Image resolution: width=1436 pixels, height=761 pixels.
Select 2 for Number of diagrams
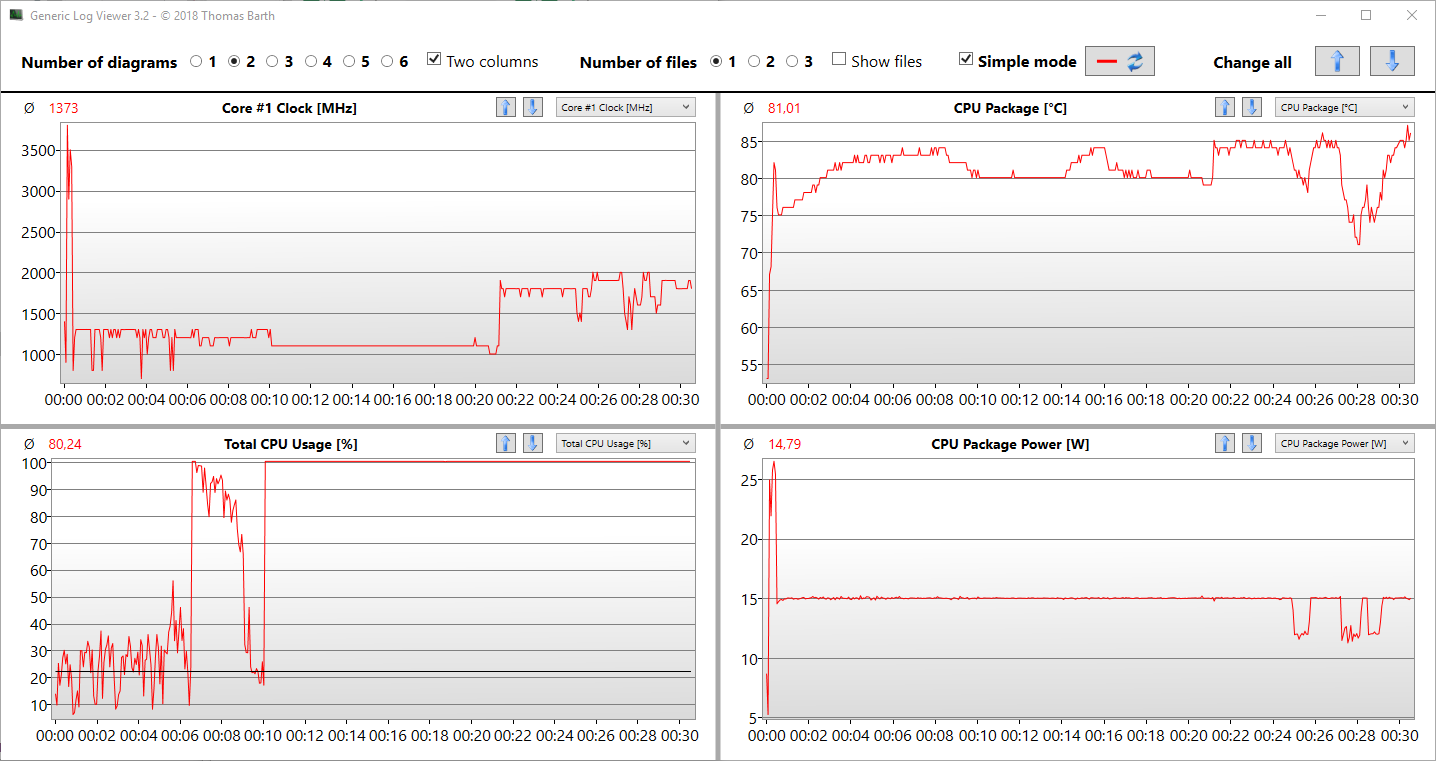coord(234,62)
